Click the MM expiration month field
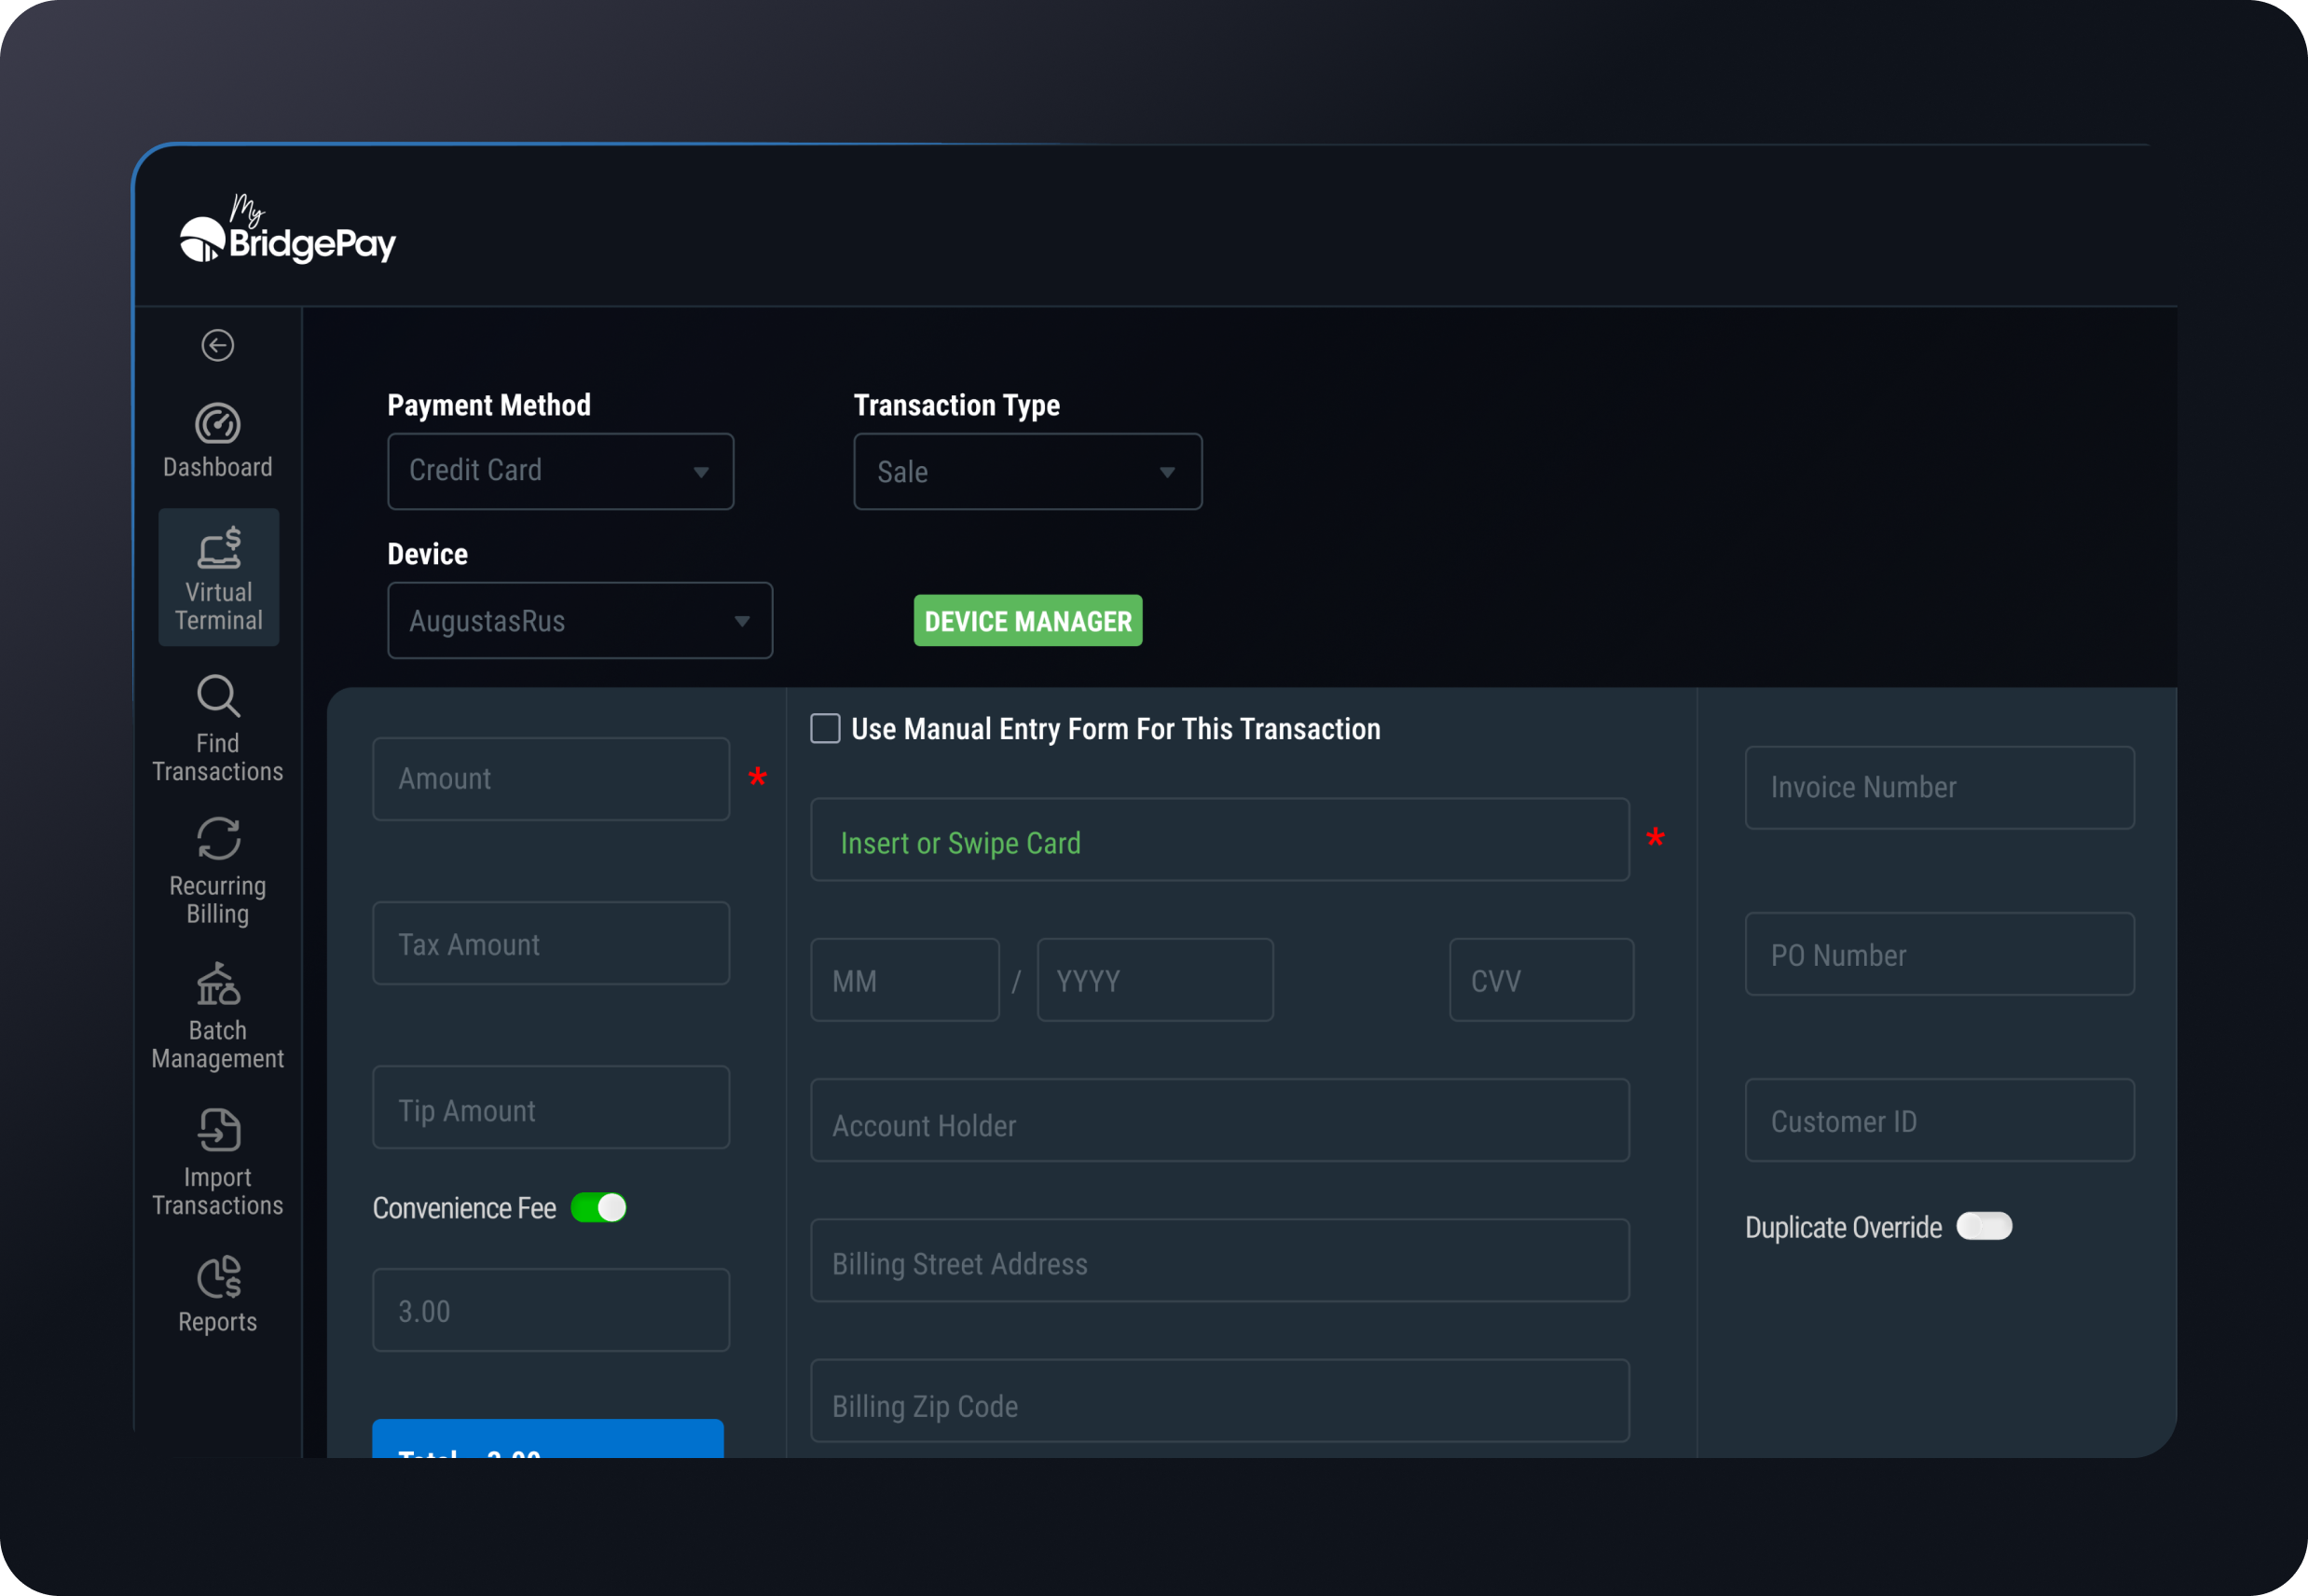This screenshot has width=2308, height=1596. 904,979
